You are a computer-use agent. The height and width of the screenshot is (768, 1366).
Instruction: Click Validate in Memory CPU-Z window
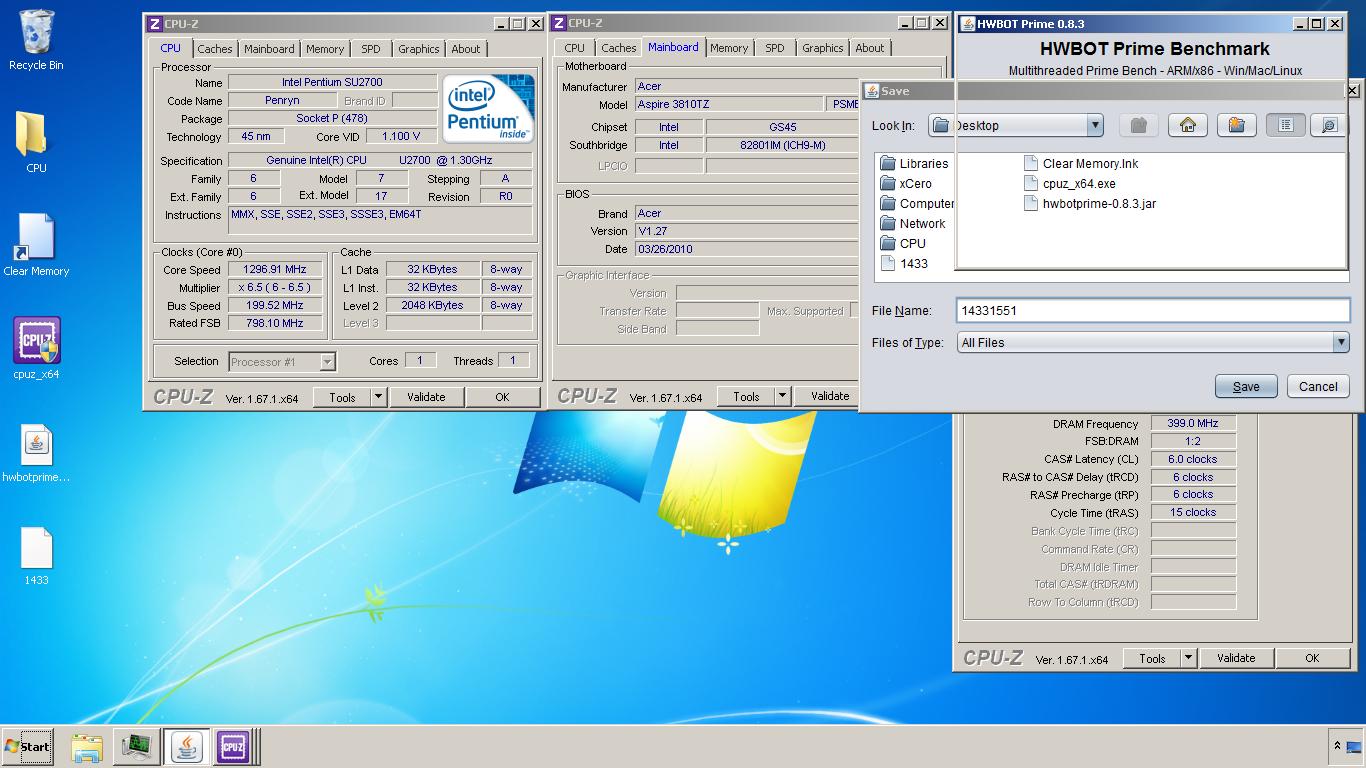click(x=1236, y=658)
